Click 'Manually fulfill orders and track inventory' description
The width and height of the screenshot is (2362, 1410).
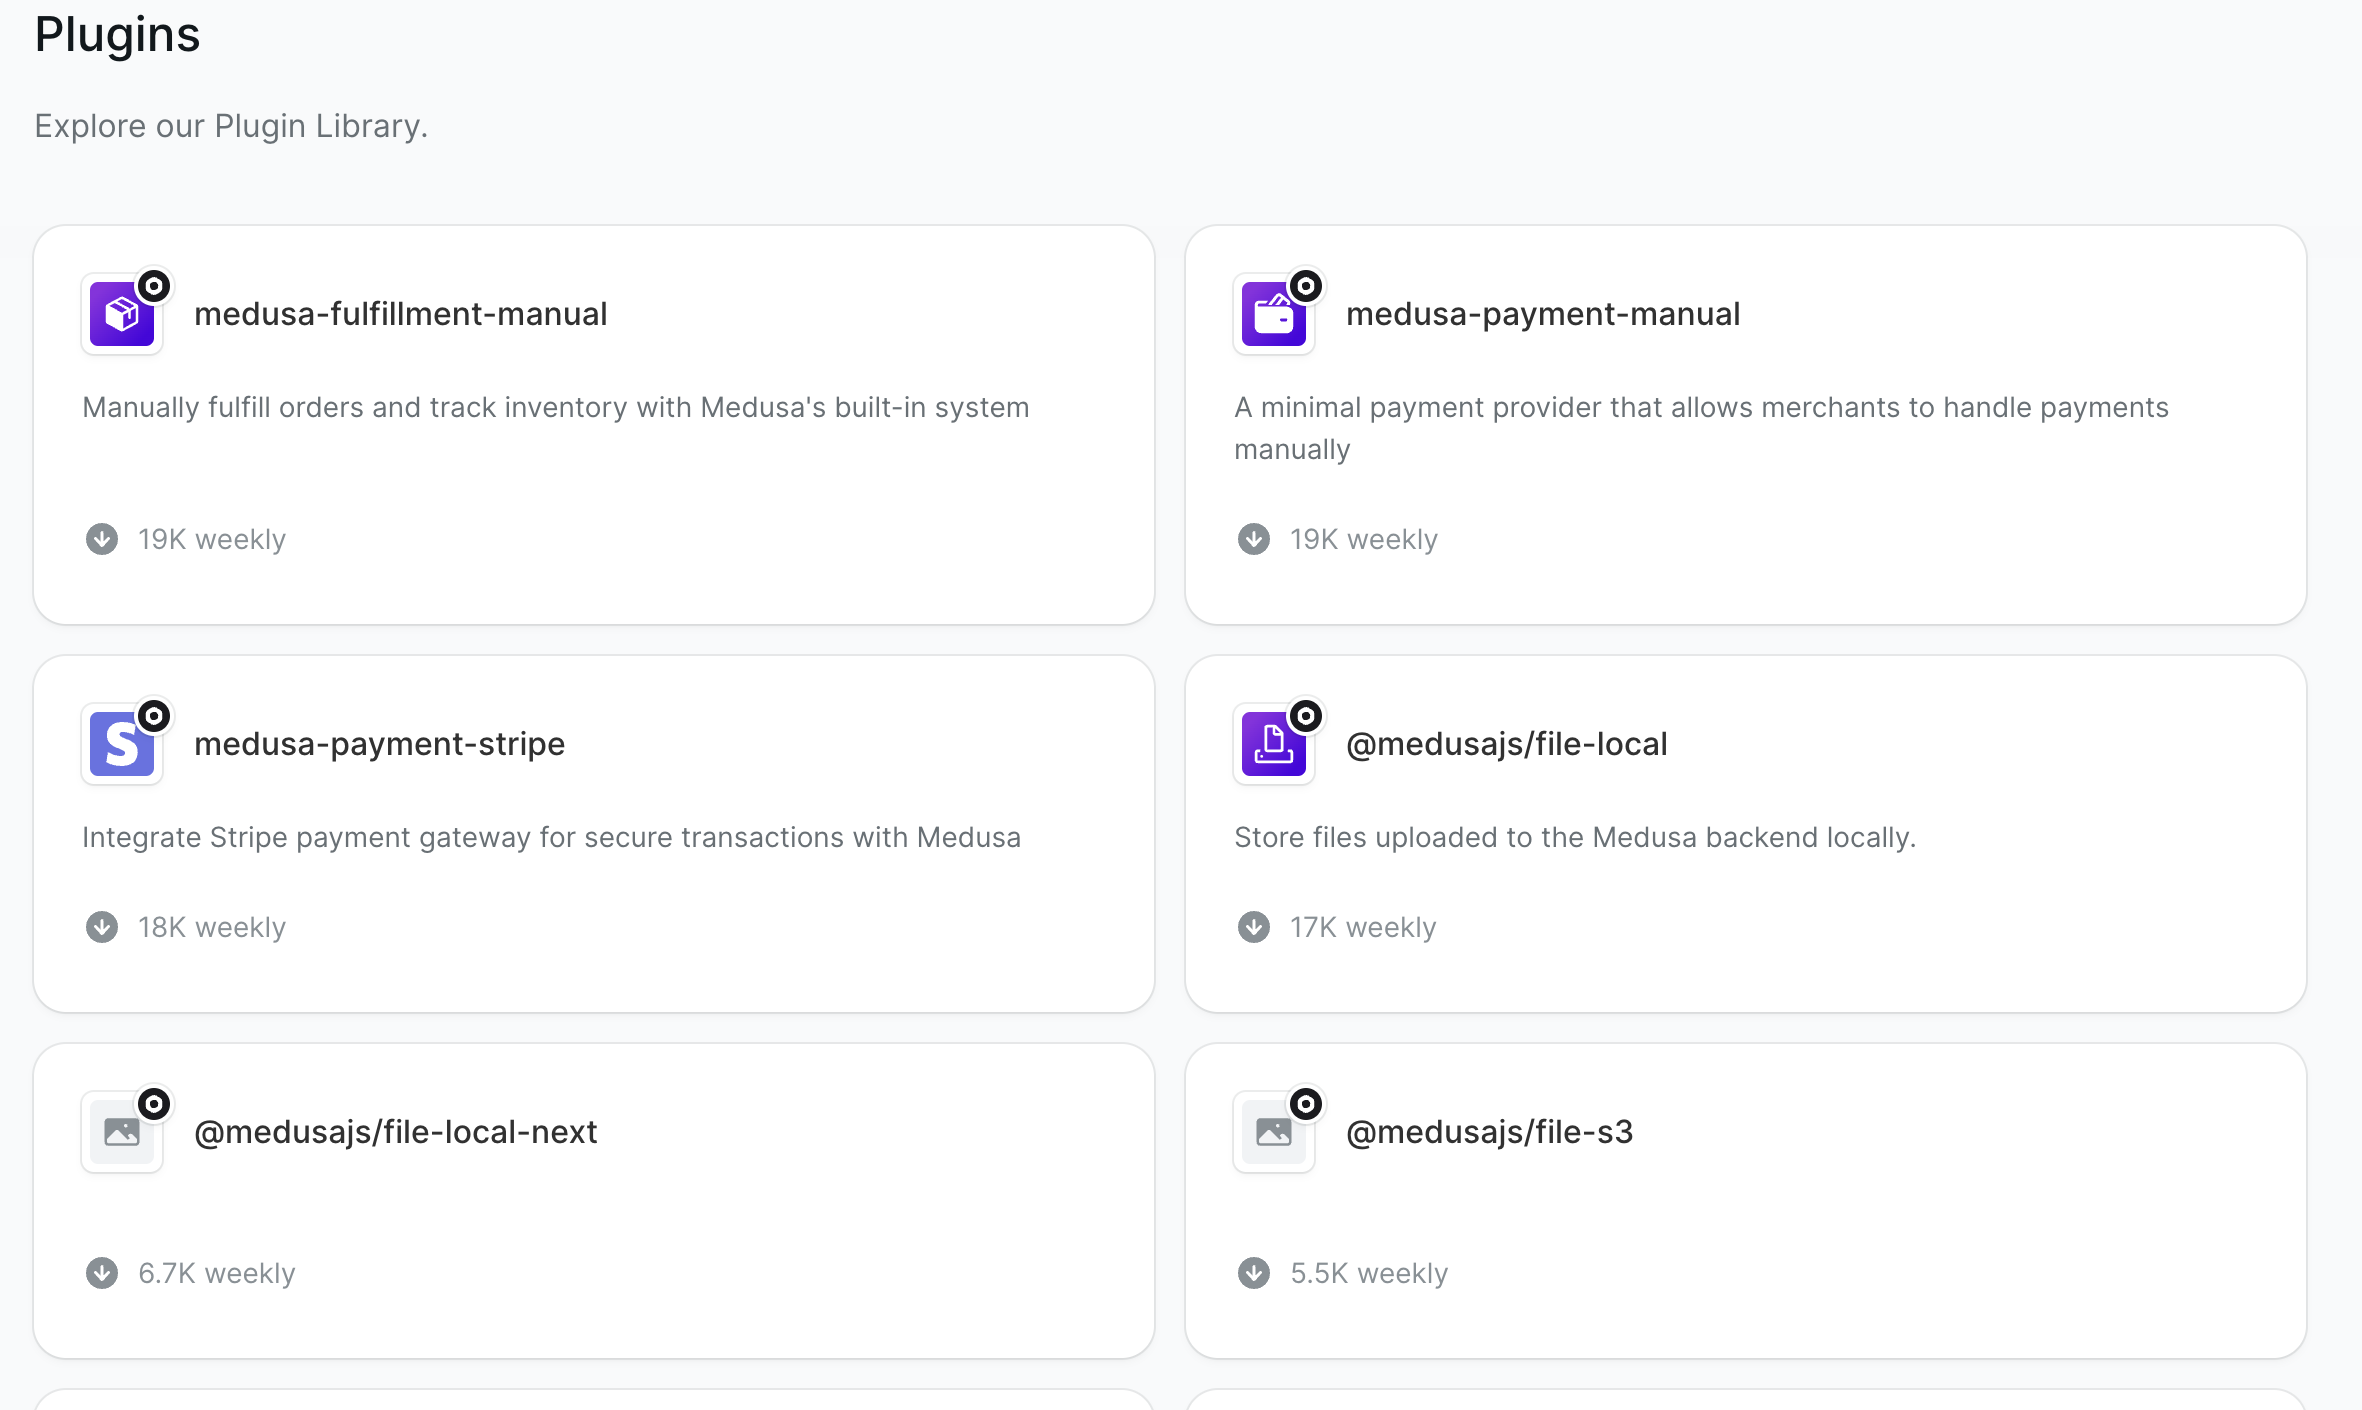pos(556,407)
